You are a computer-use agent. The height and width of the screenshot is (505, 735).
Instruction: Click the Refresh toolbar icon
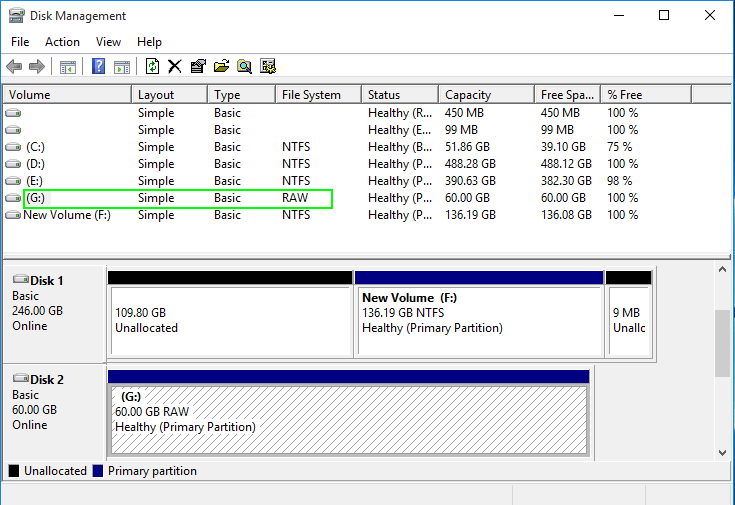[152, 66]
